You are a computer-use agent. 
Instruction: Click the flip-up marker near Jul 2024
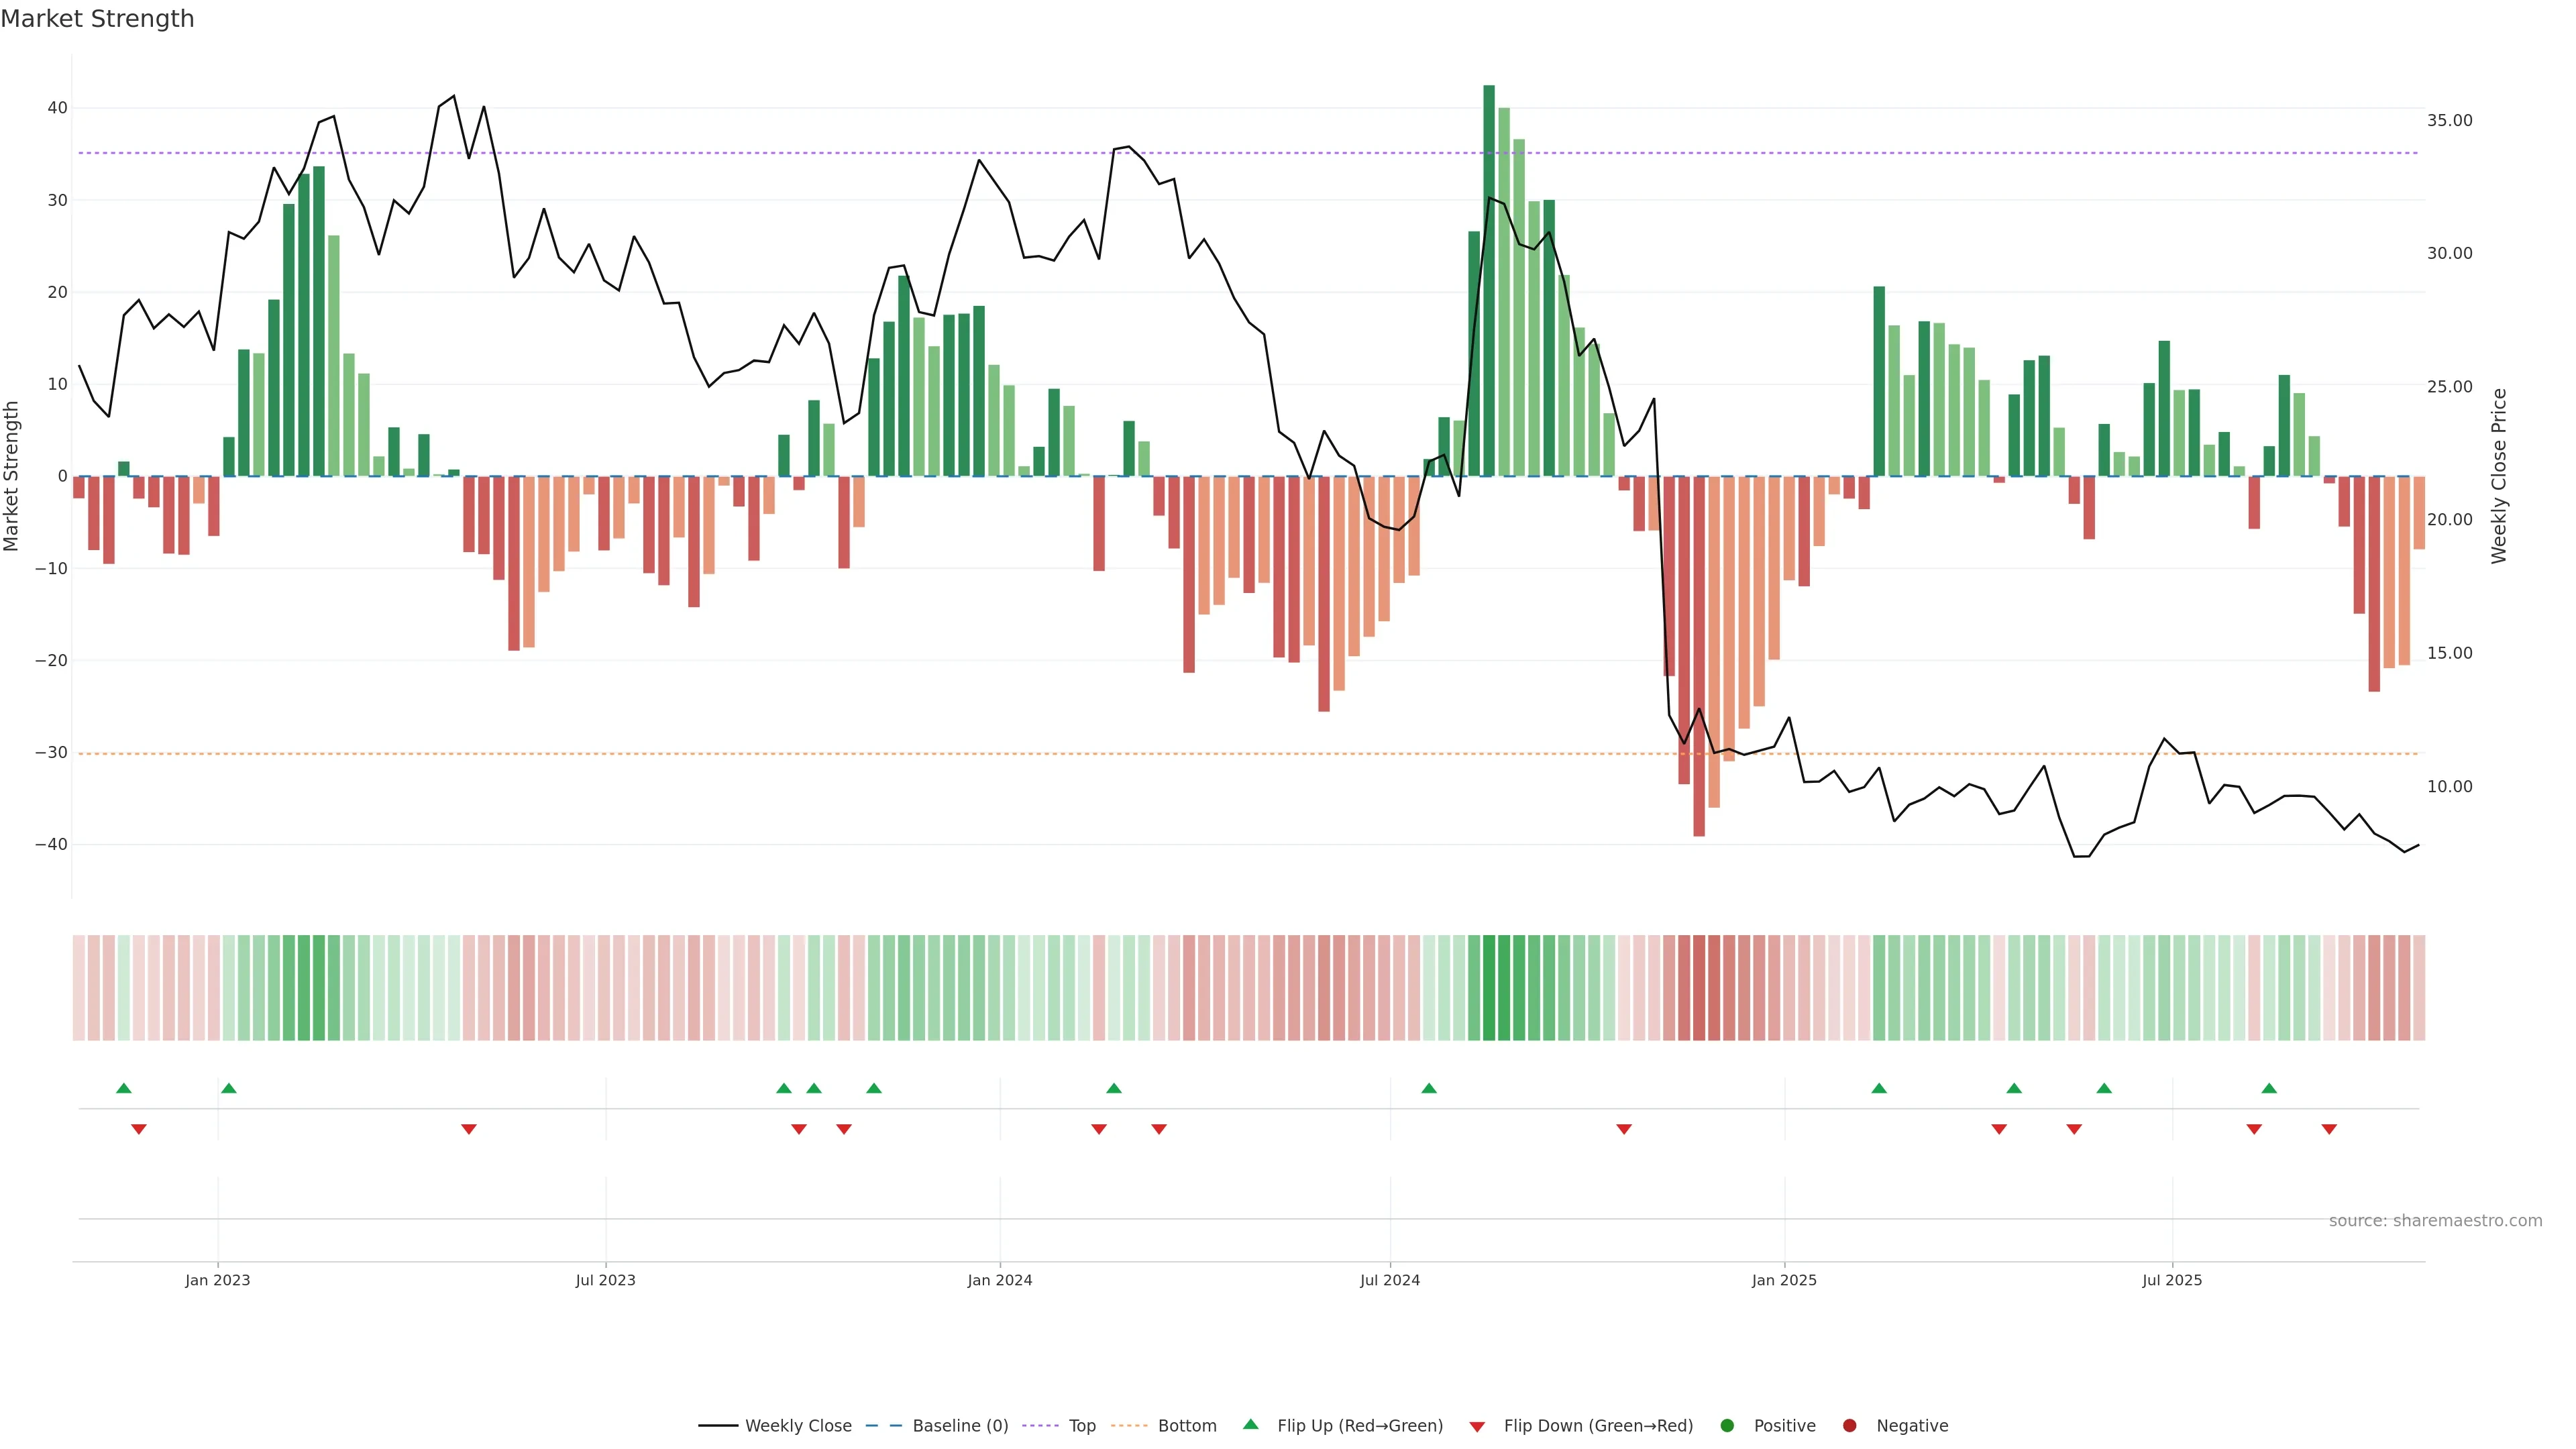(1429, 1088)
